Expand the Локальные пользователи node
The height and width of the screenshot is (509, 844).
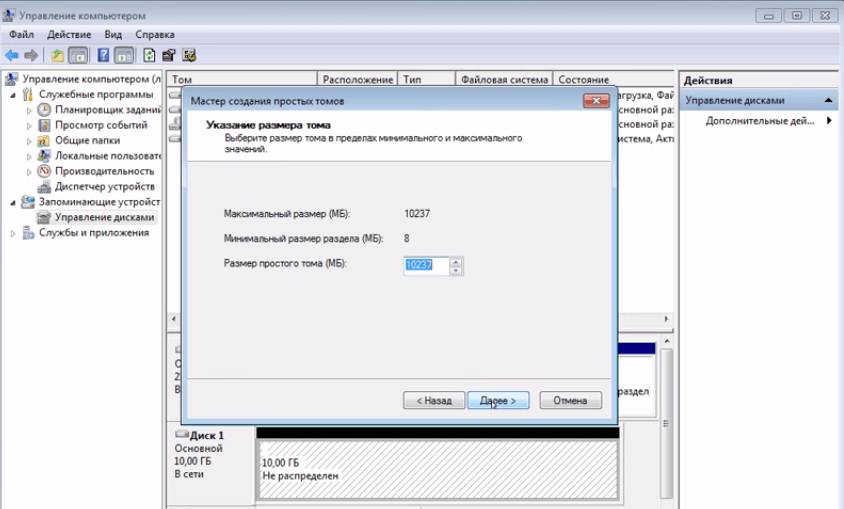[x=29, y=157]
